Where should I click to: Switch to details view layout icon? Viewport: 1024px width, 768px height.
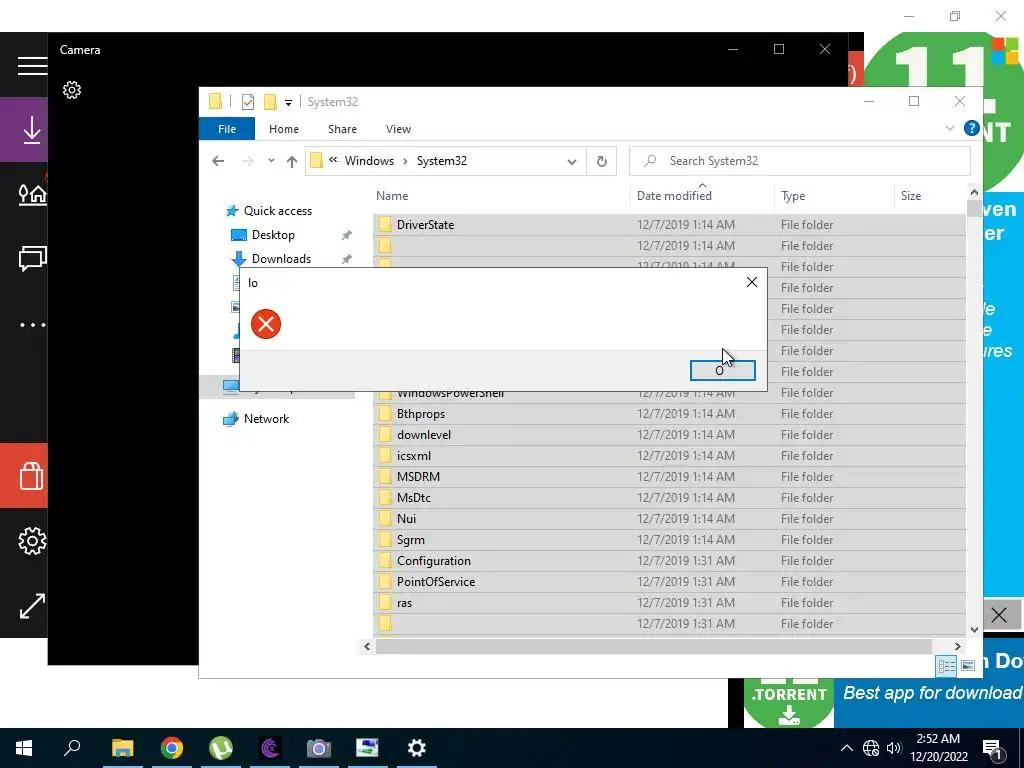click(x=946, y=665)
